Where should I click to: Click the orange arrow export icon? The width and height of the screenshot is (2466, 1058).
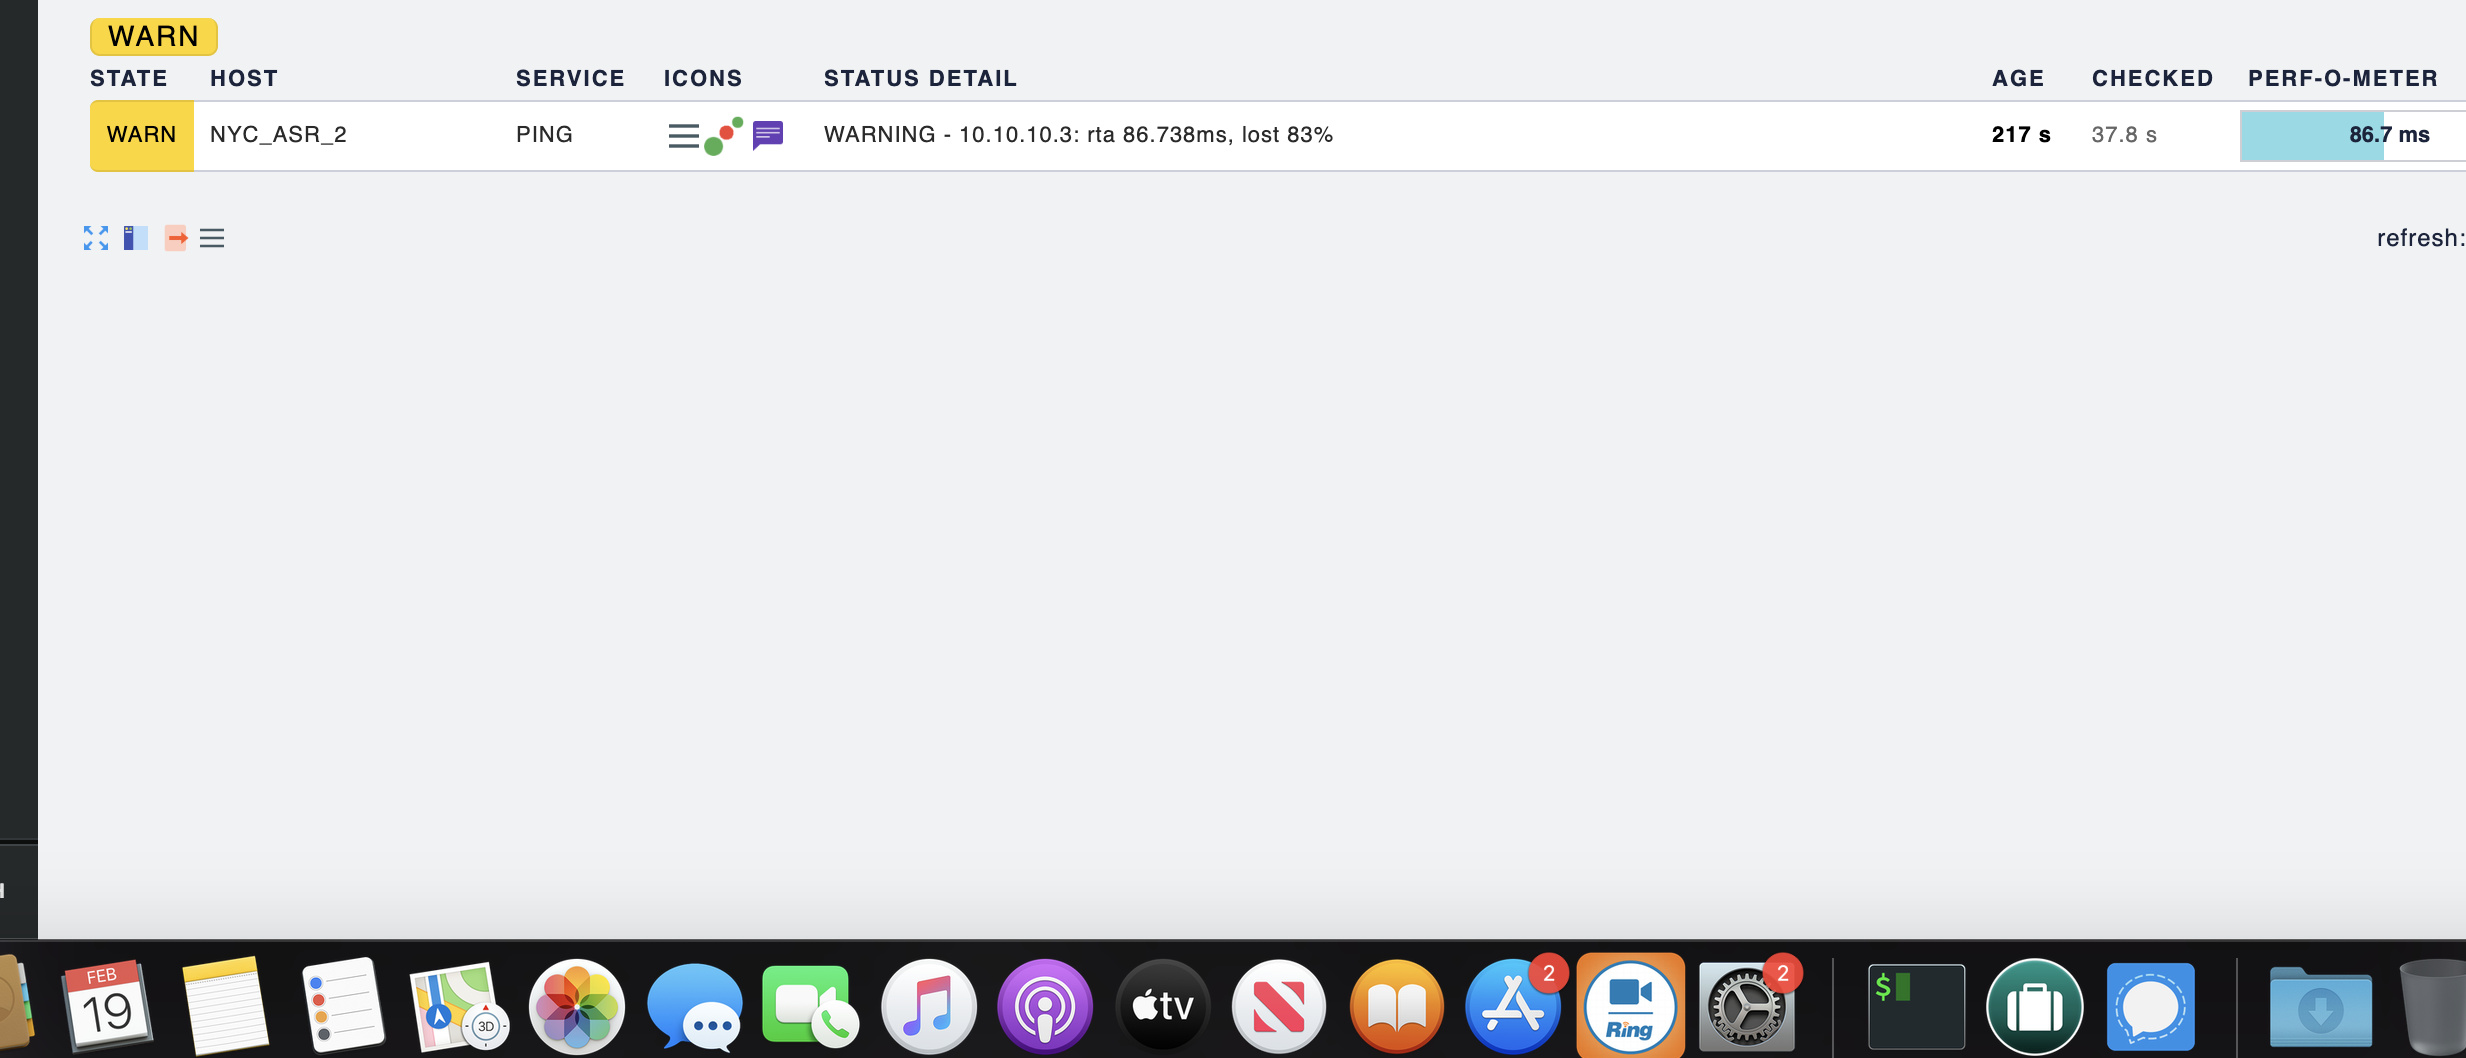click(x=176, y=238)
